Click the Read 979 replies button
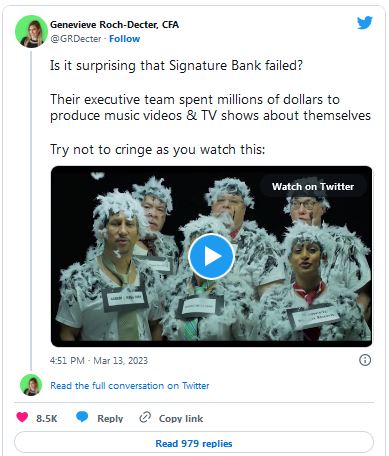This screenshot has height=456, width=389. (x=194, y=443)
